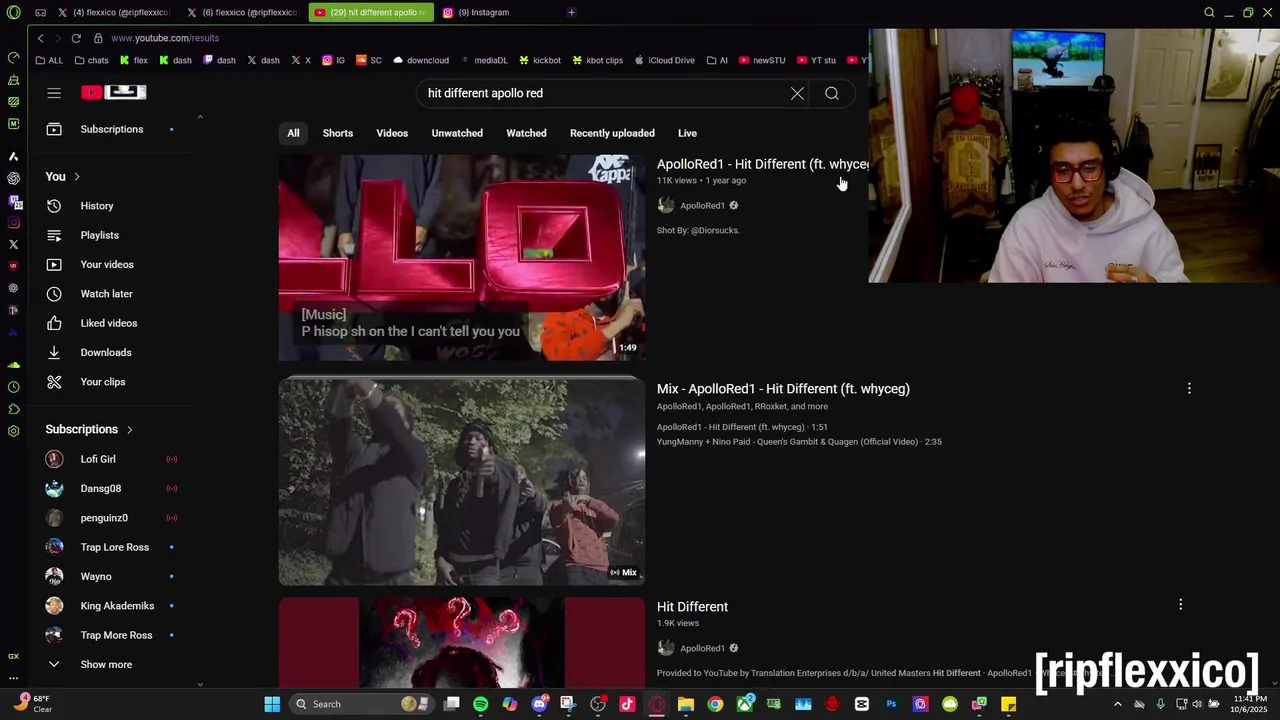Open ApolloRed1 channel under first result
Screen dimensions: 1280x720
click(x=702, y=206)
